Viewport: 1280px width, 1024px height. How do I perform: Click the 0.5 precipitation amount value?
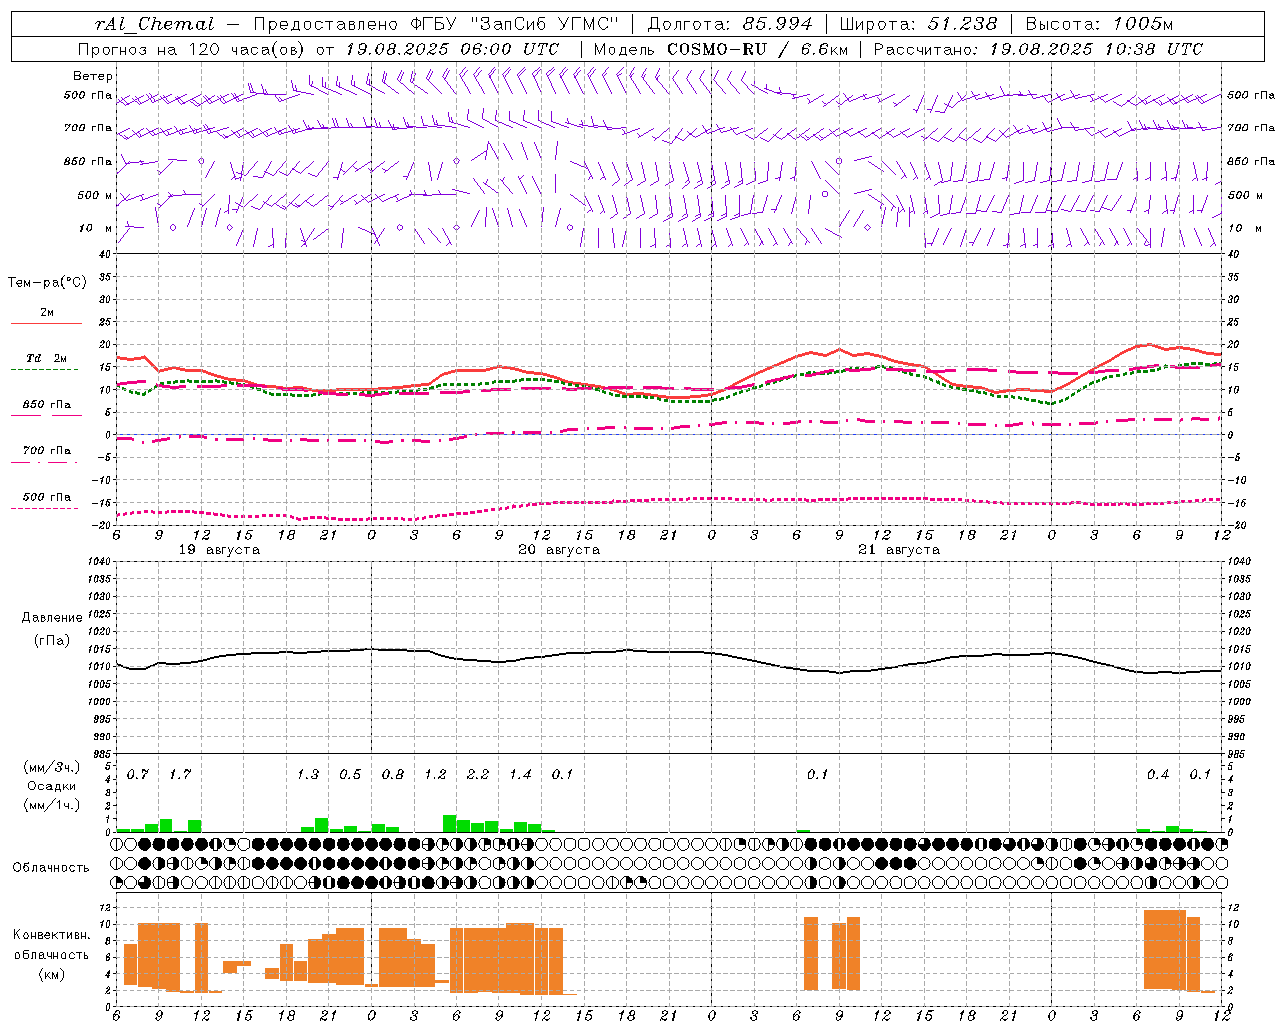(350, 774)
